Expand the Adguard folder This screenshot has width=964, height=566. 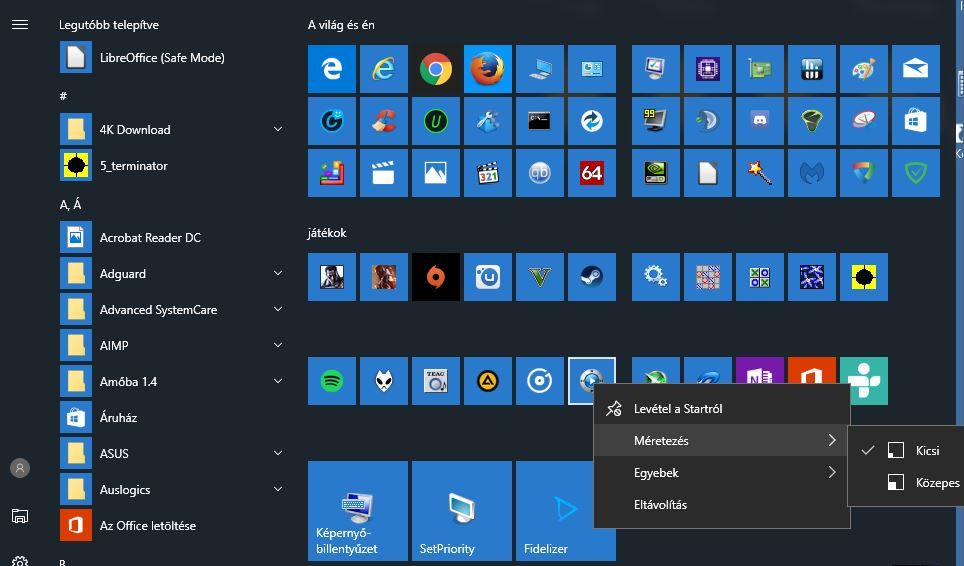point(278,273)
